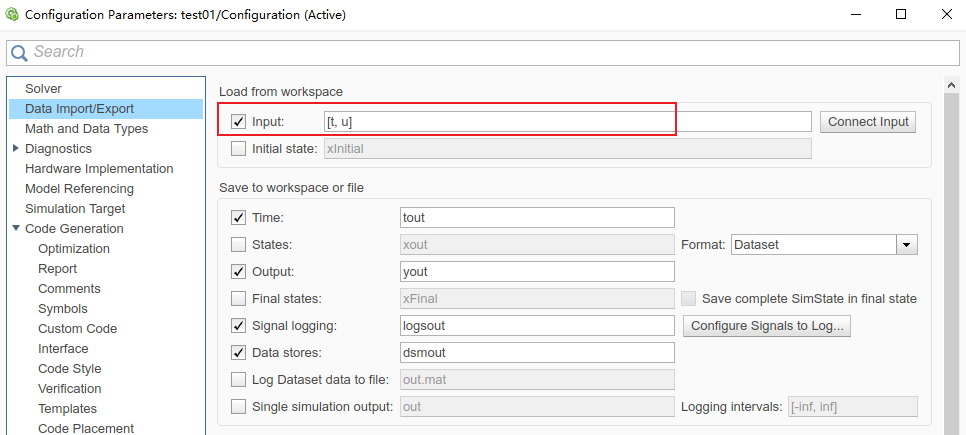Select the Diagnostics item

click(x=58, y=148)
